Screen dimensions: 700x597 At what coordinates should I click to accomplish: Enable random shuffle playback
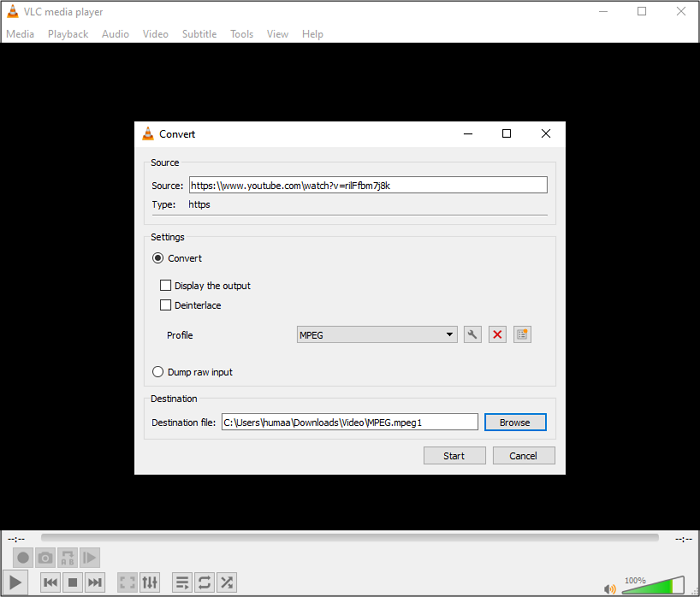click(227, 582)
